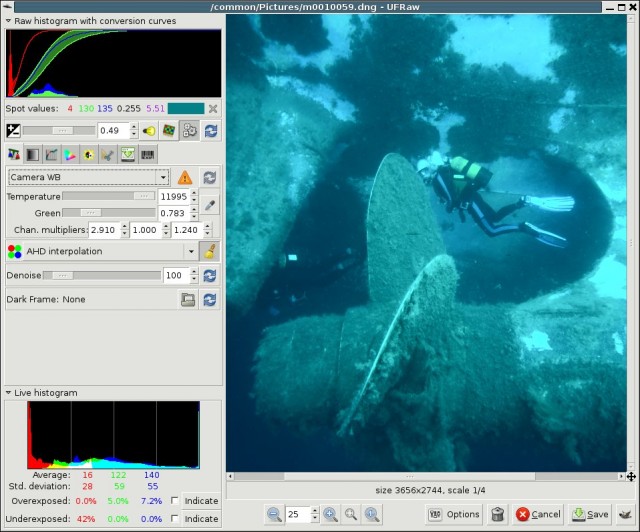The height and width of the screenshot is (532, 640).
Task: Collapse the Live histogram section
Action: (x=9, y=393)
